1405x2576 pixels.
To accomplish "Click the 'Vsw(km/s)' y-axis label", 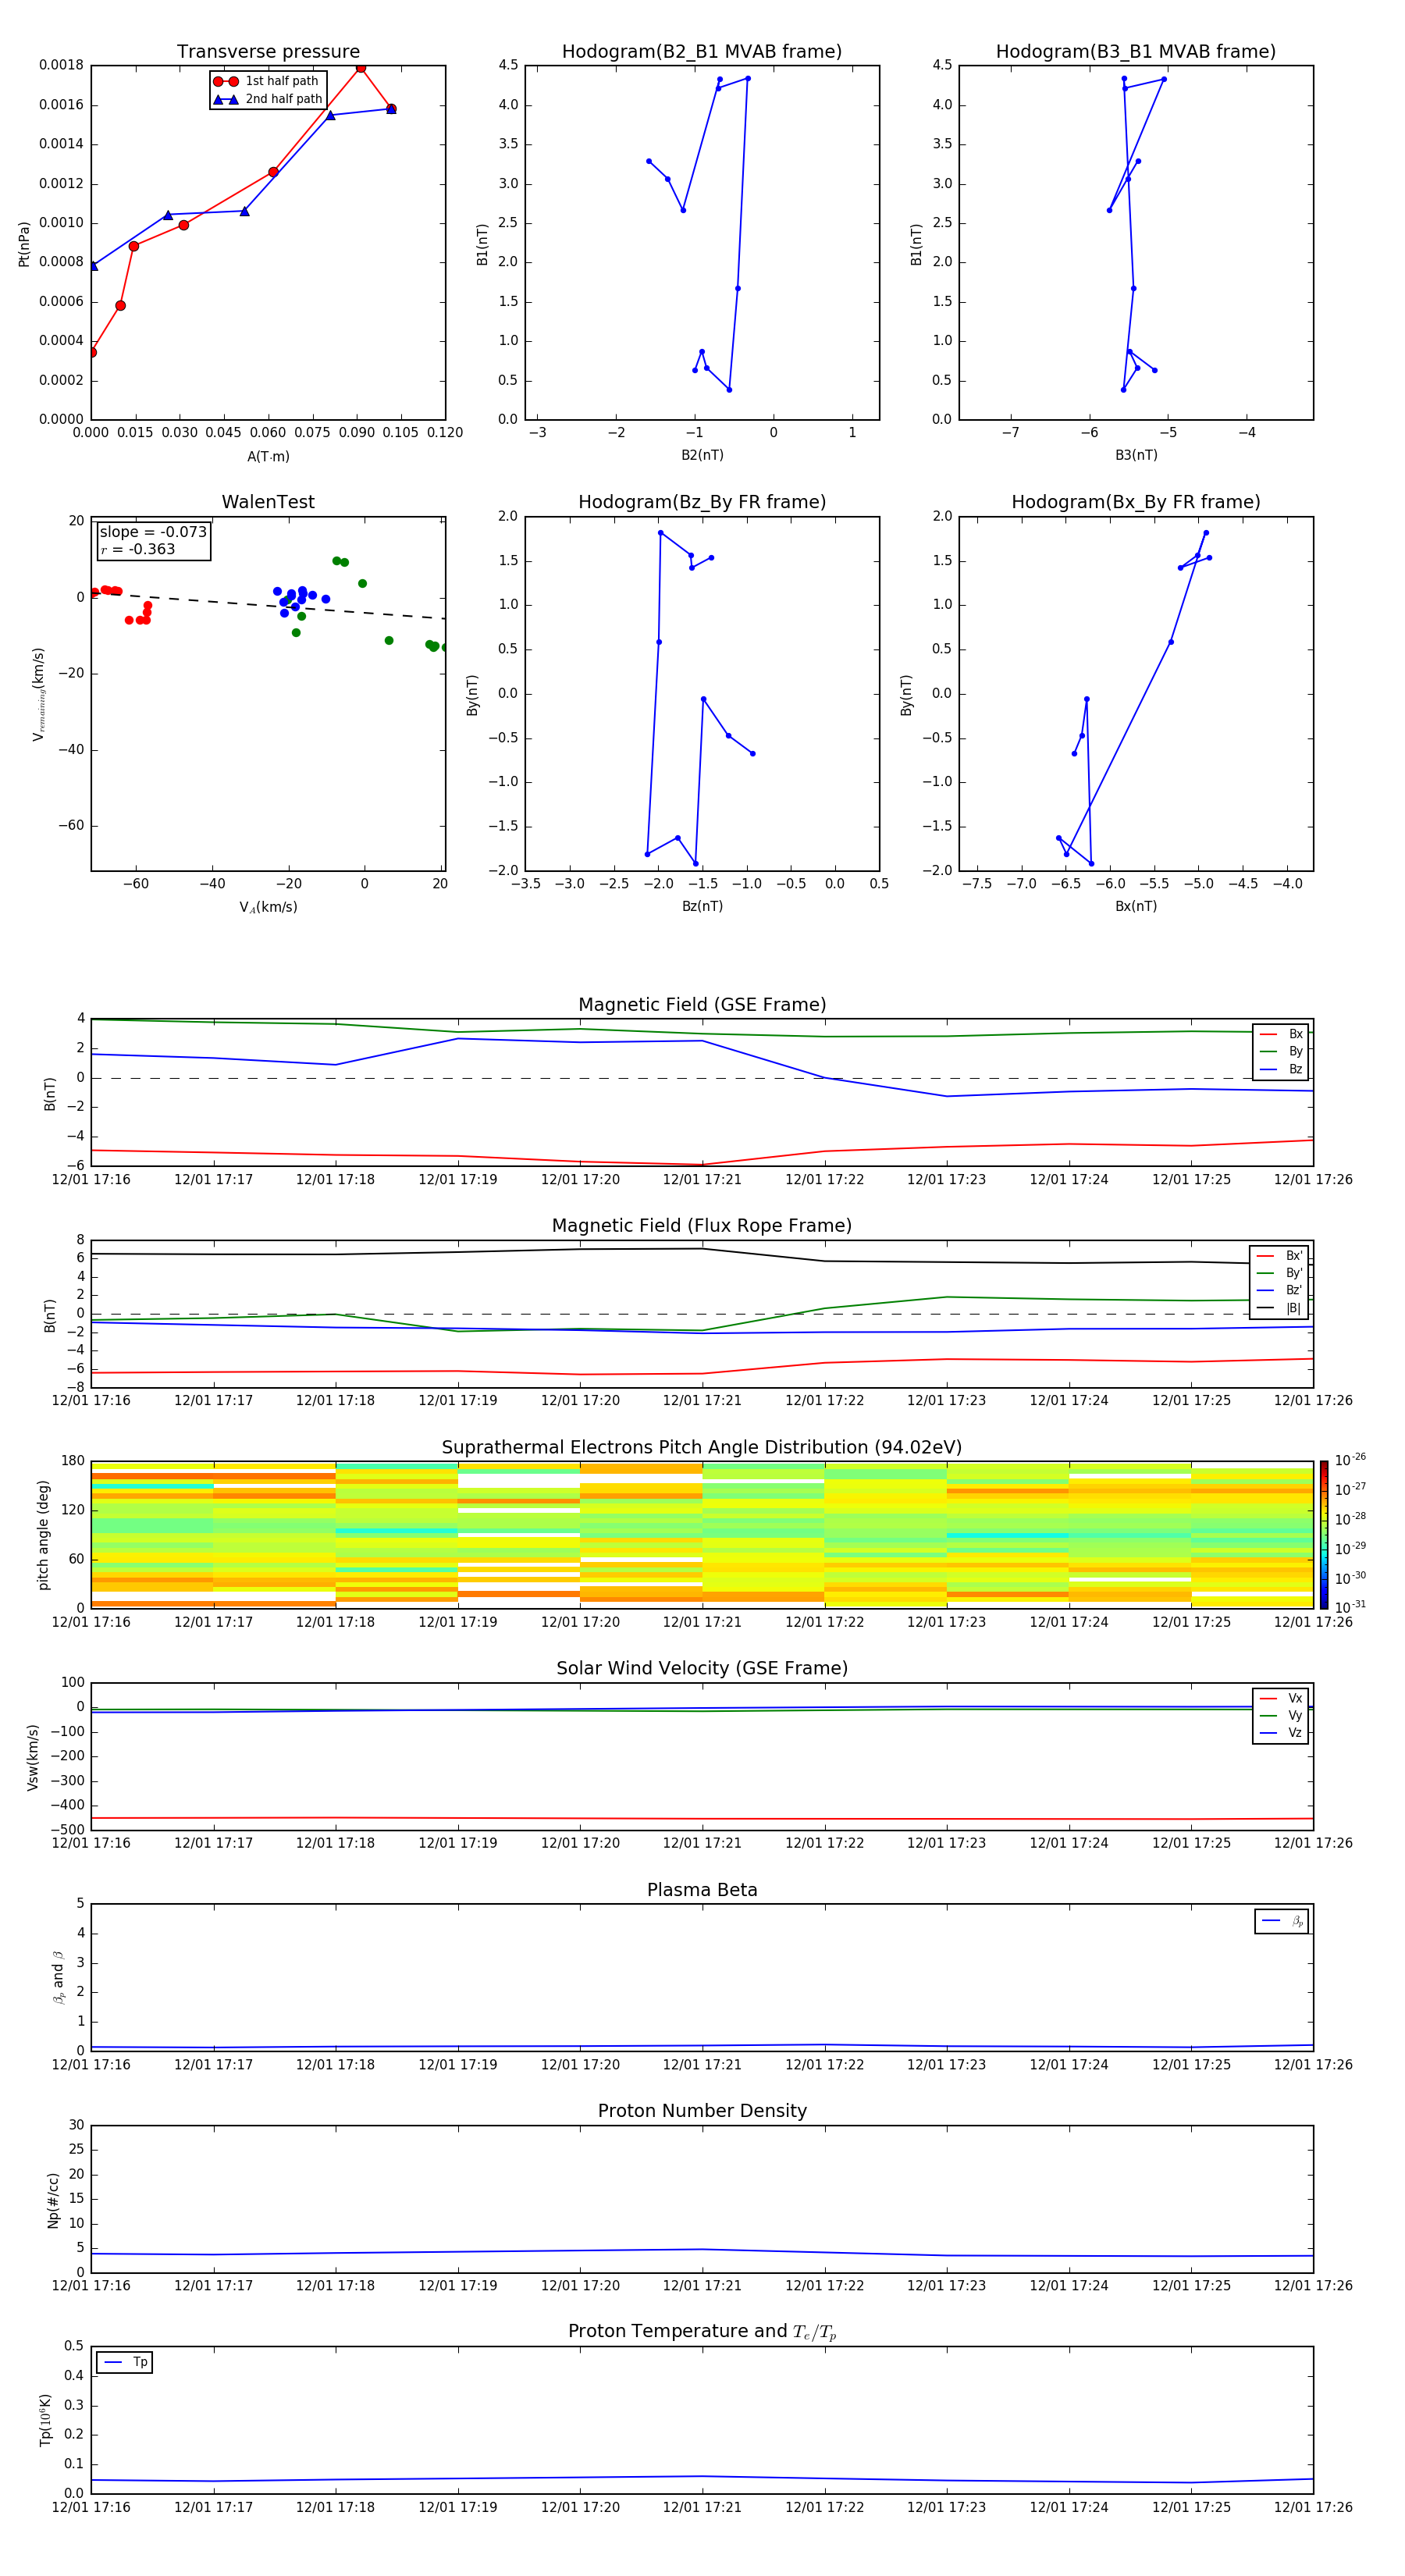I will click(33, 1757).
